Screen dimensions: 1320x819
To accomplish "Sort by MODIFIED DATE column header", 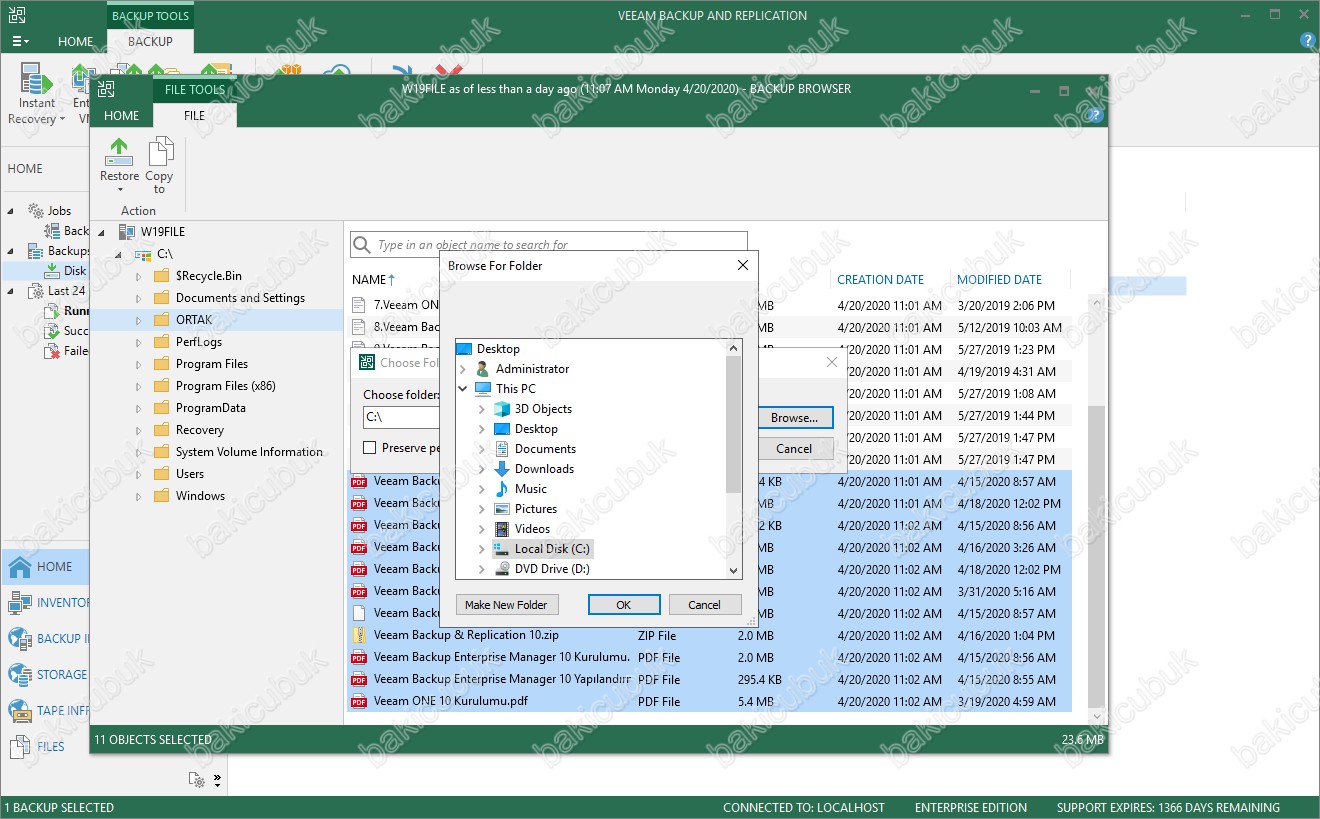I will (x=999, y=280).
